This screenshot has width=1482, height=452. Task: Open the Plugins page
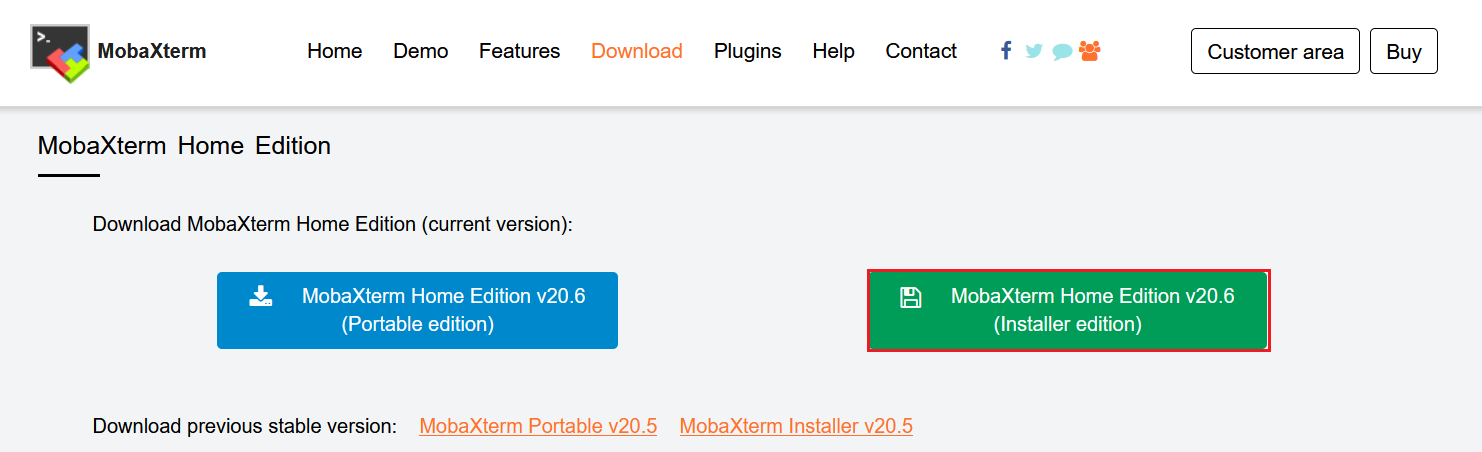[x=747, y=51]
